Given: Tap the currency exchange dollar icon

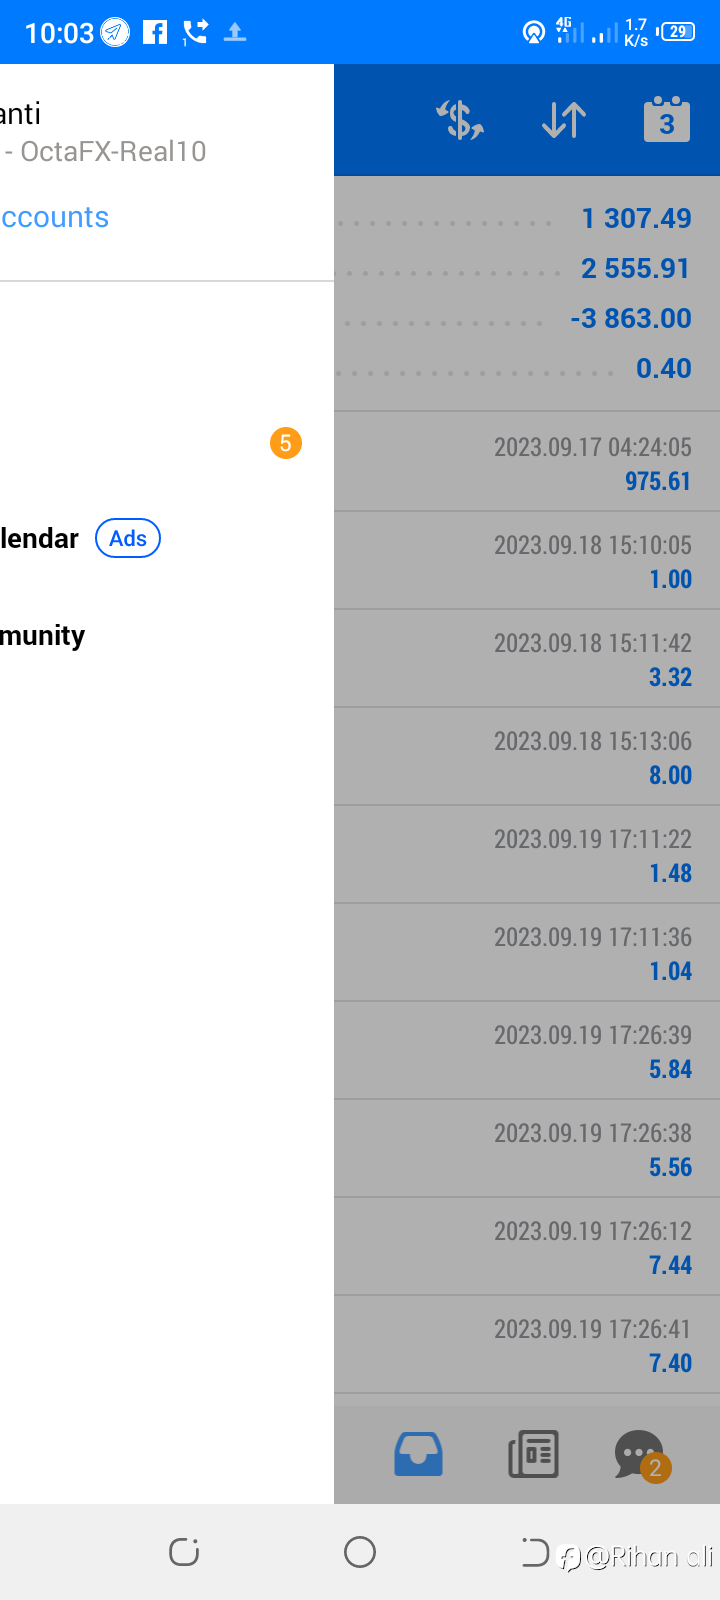Looking at the screenshot, I should [x=460, y=120].
